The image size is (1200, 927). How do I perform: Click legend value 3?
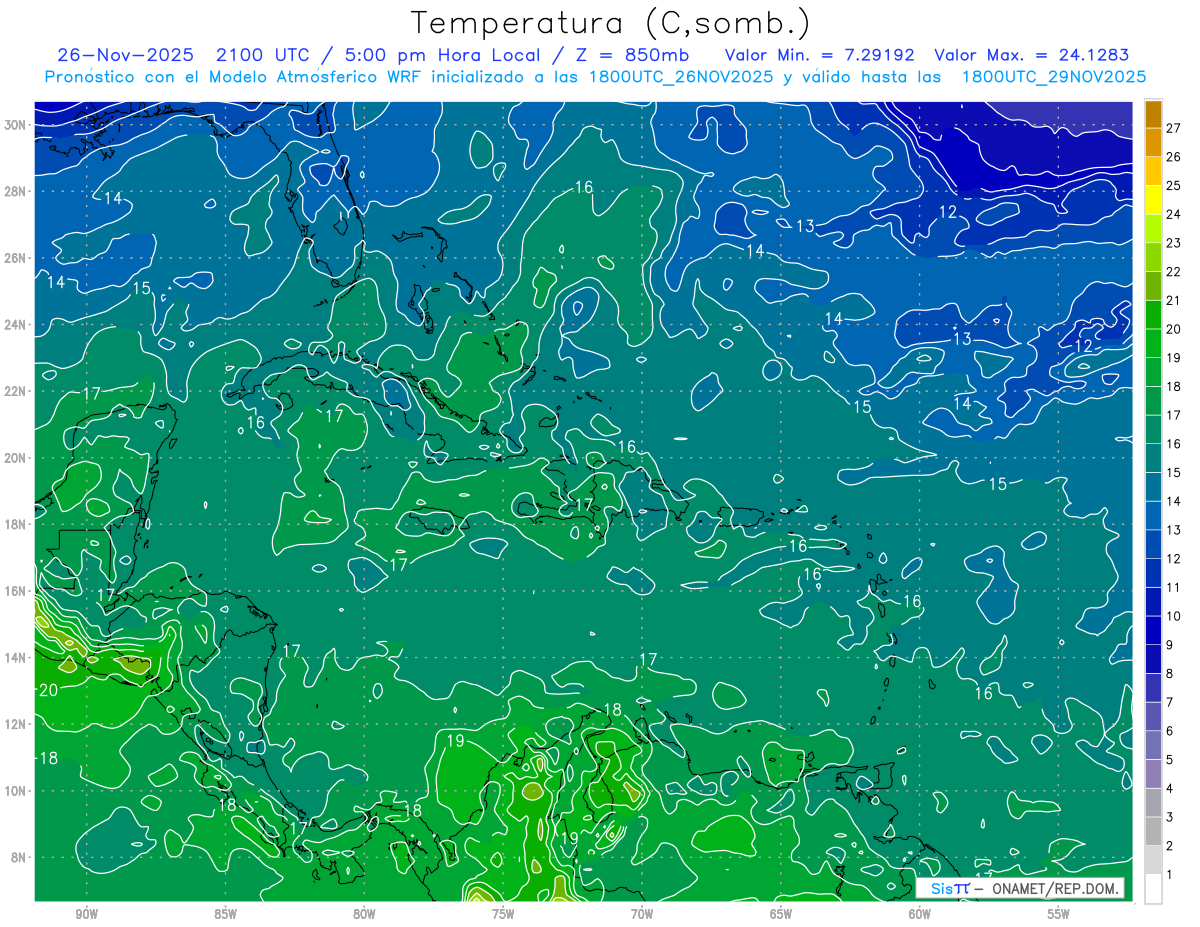[1169, 818]
